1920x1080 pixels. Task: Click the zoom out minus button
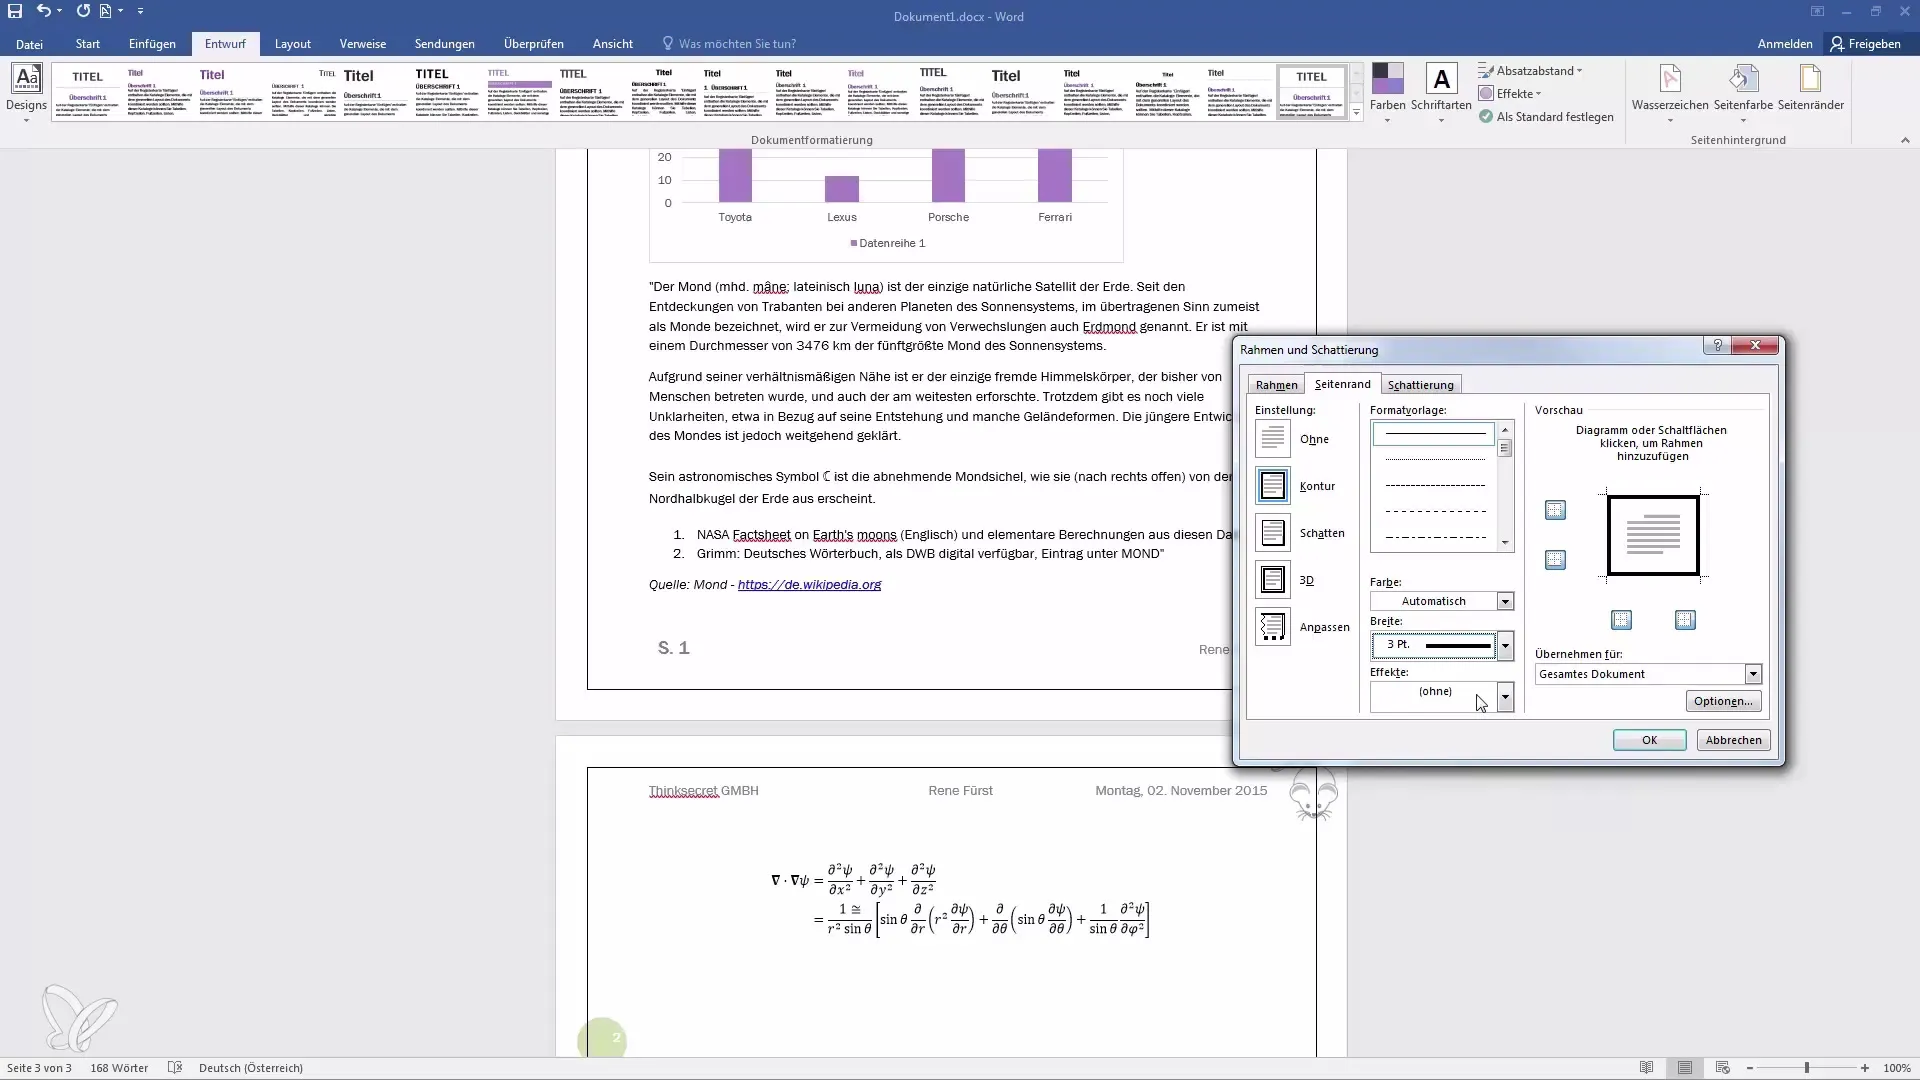(x=1750, y=1068)
